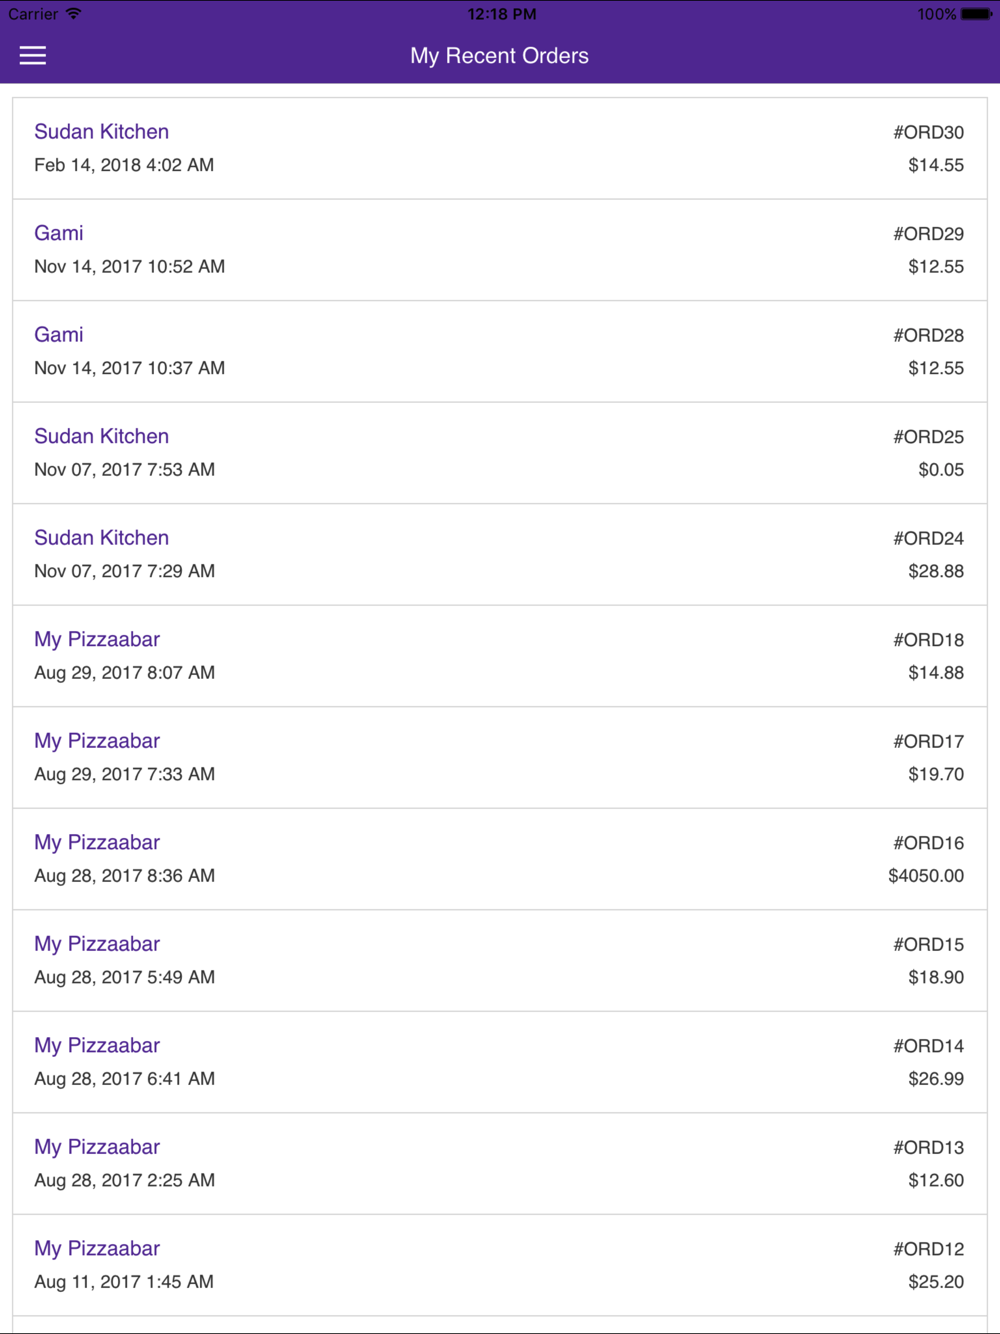This screenshot has height=1334, width=1000.
Task: Tap the 12:18 PM status bar clock
Action: pos(502,14)
